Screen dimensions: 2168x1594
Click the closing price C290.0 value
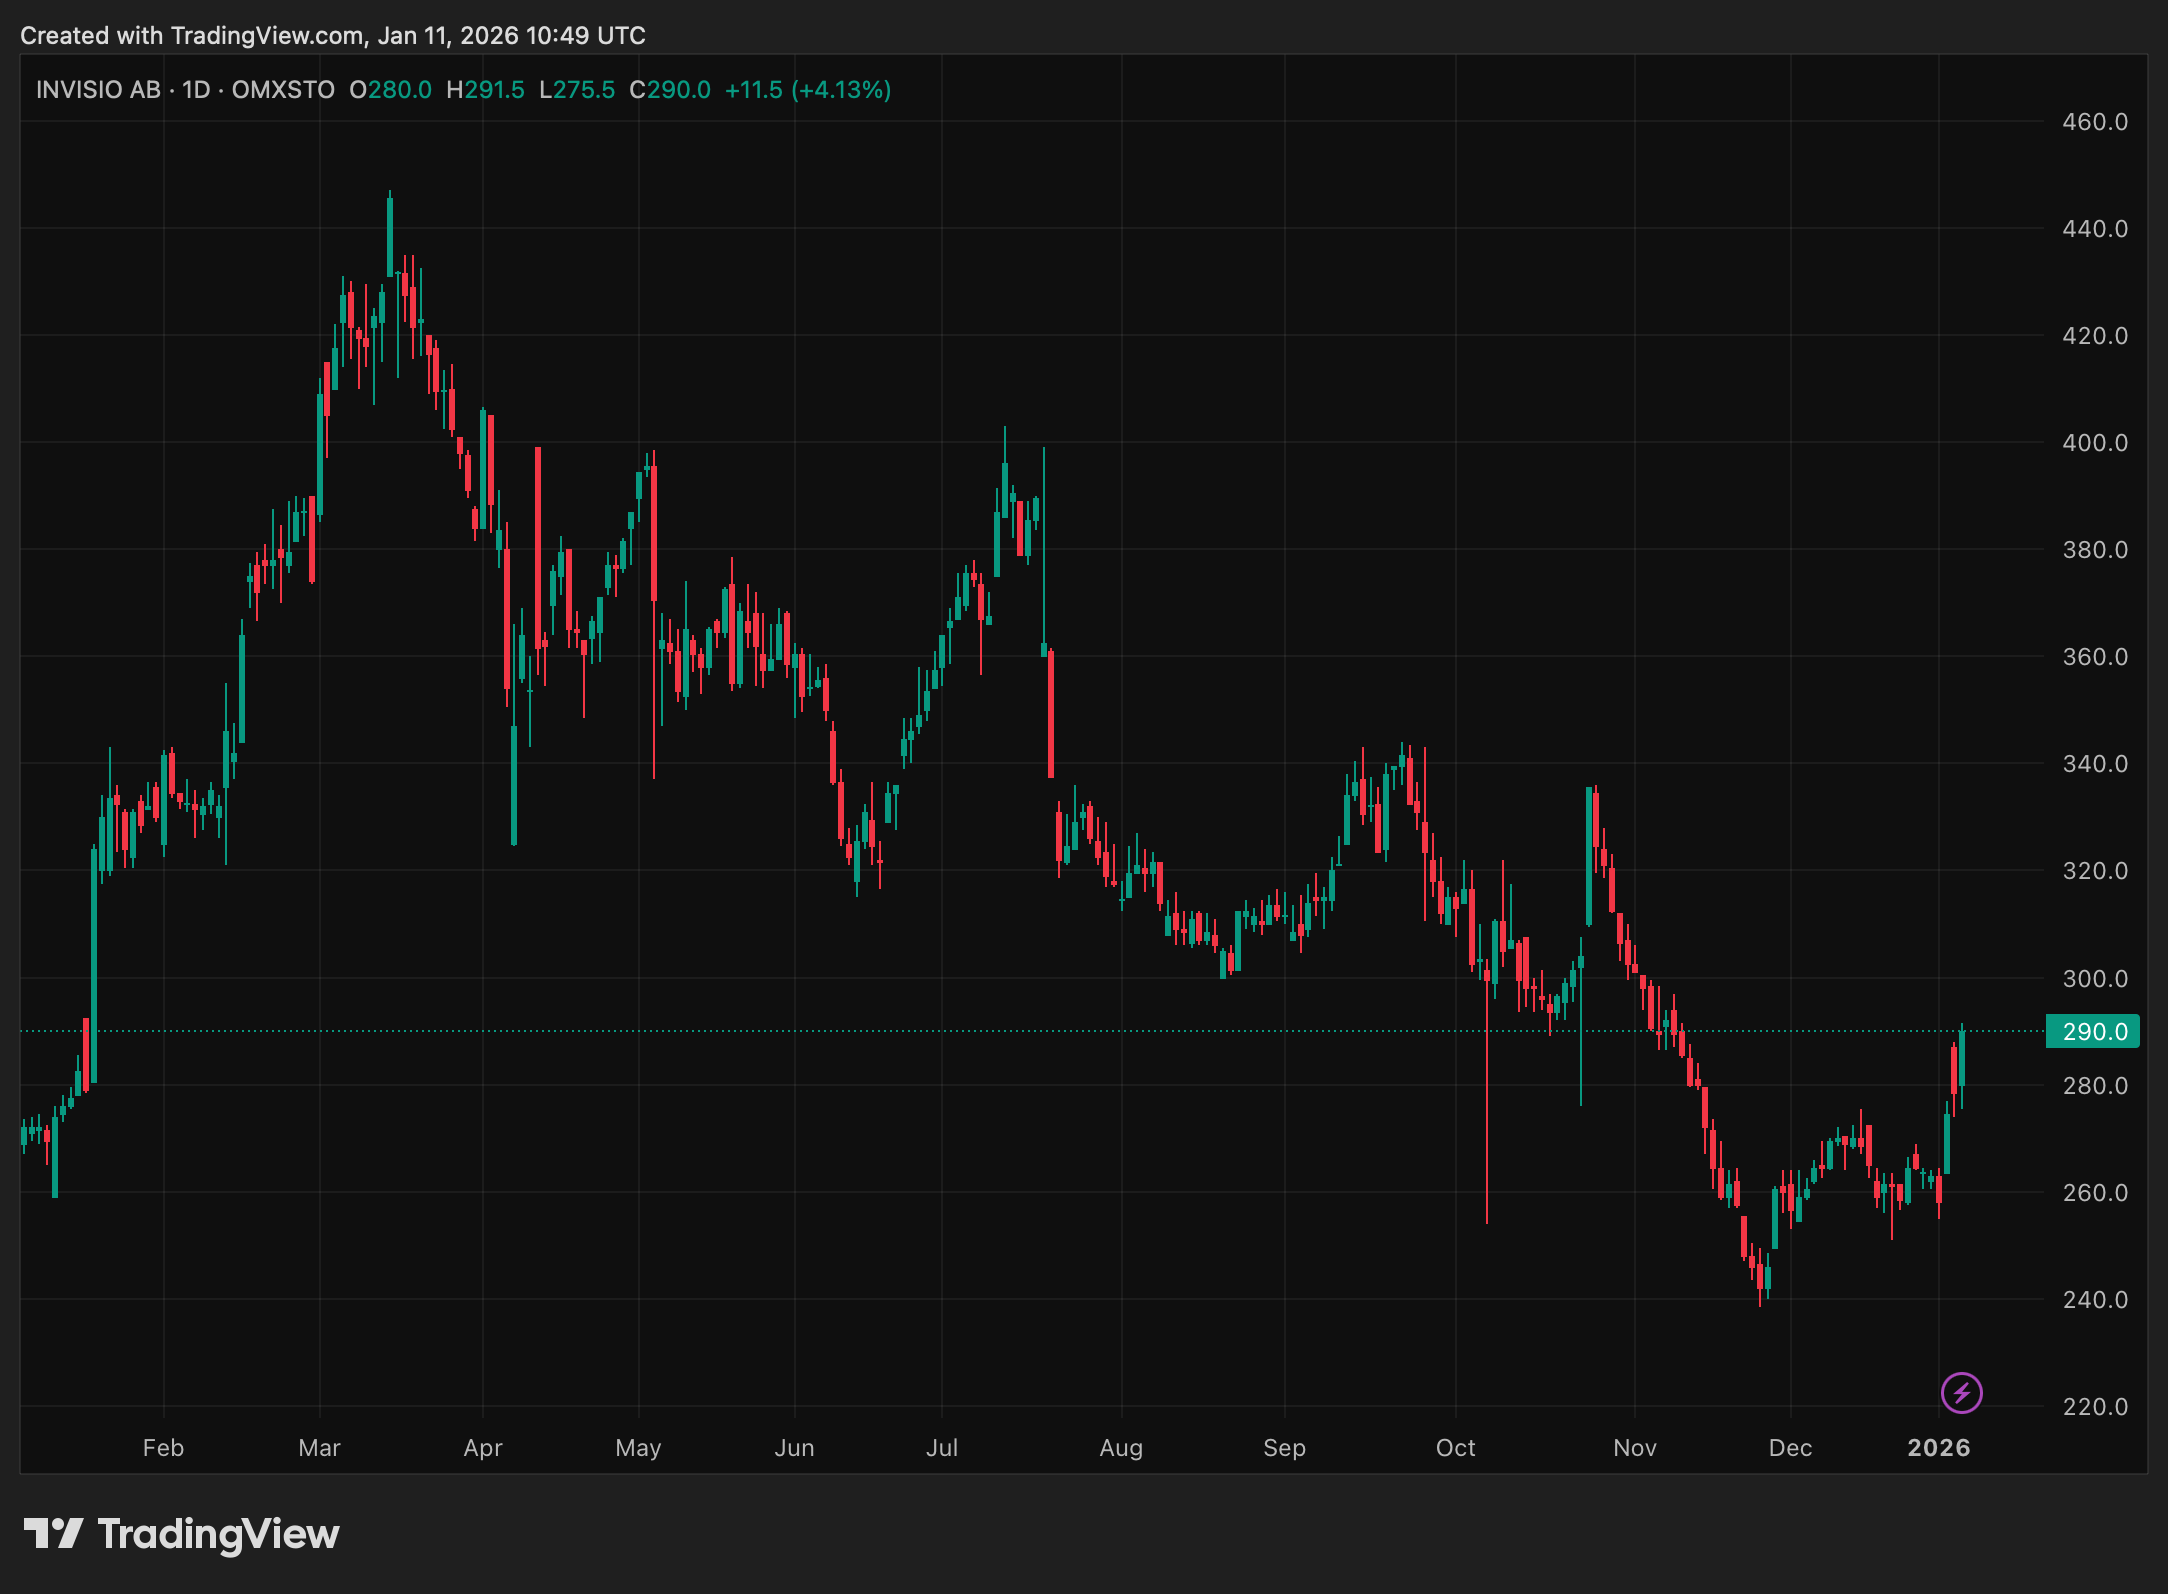point(669,90)
